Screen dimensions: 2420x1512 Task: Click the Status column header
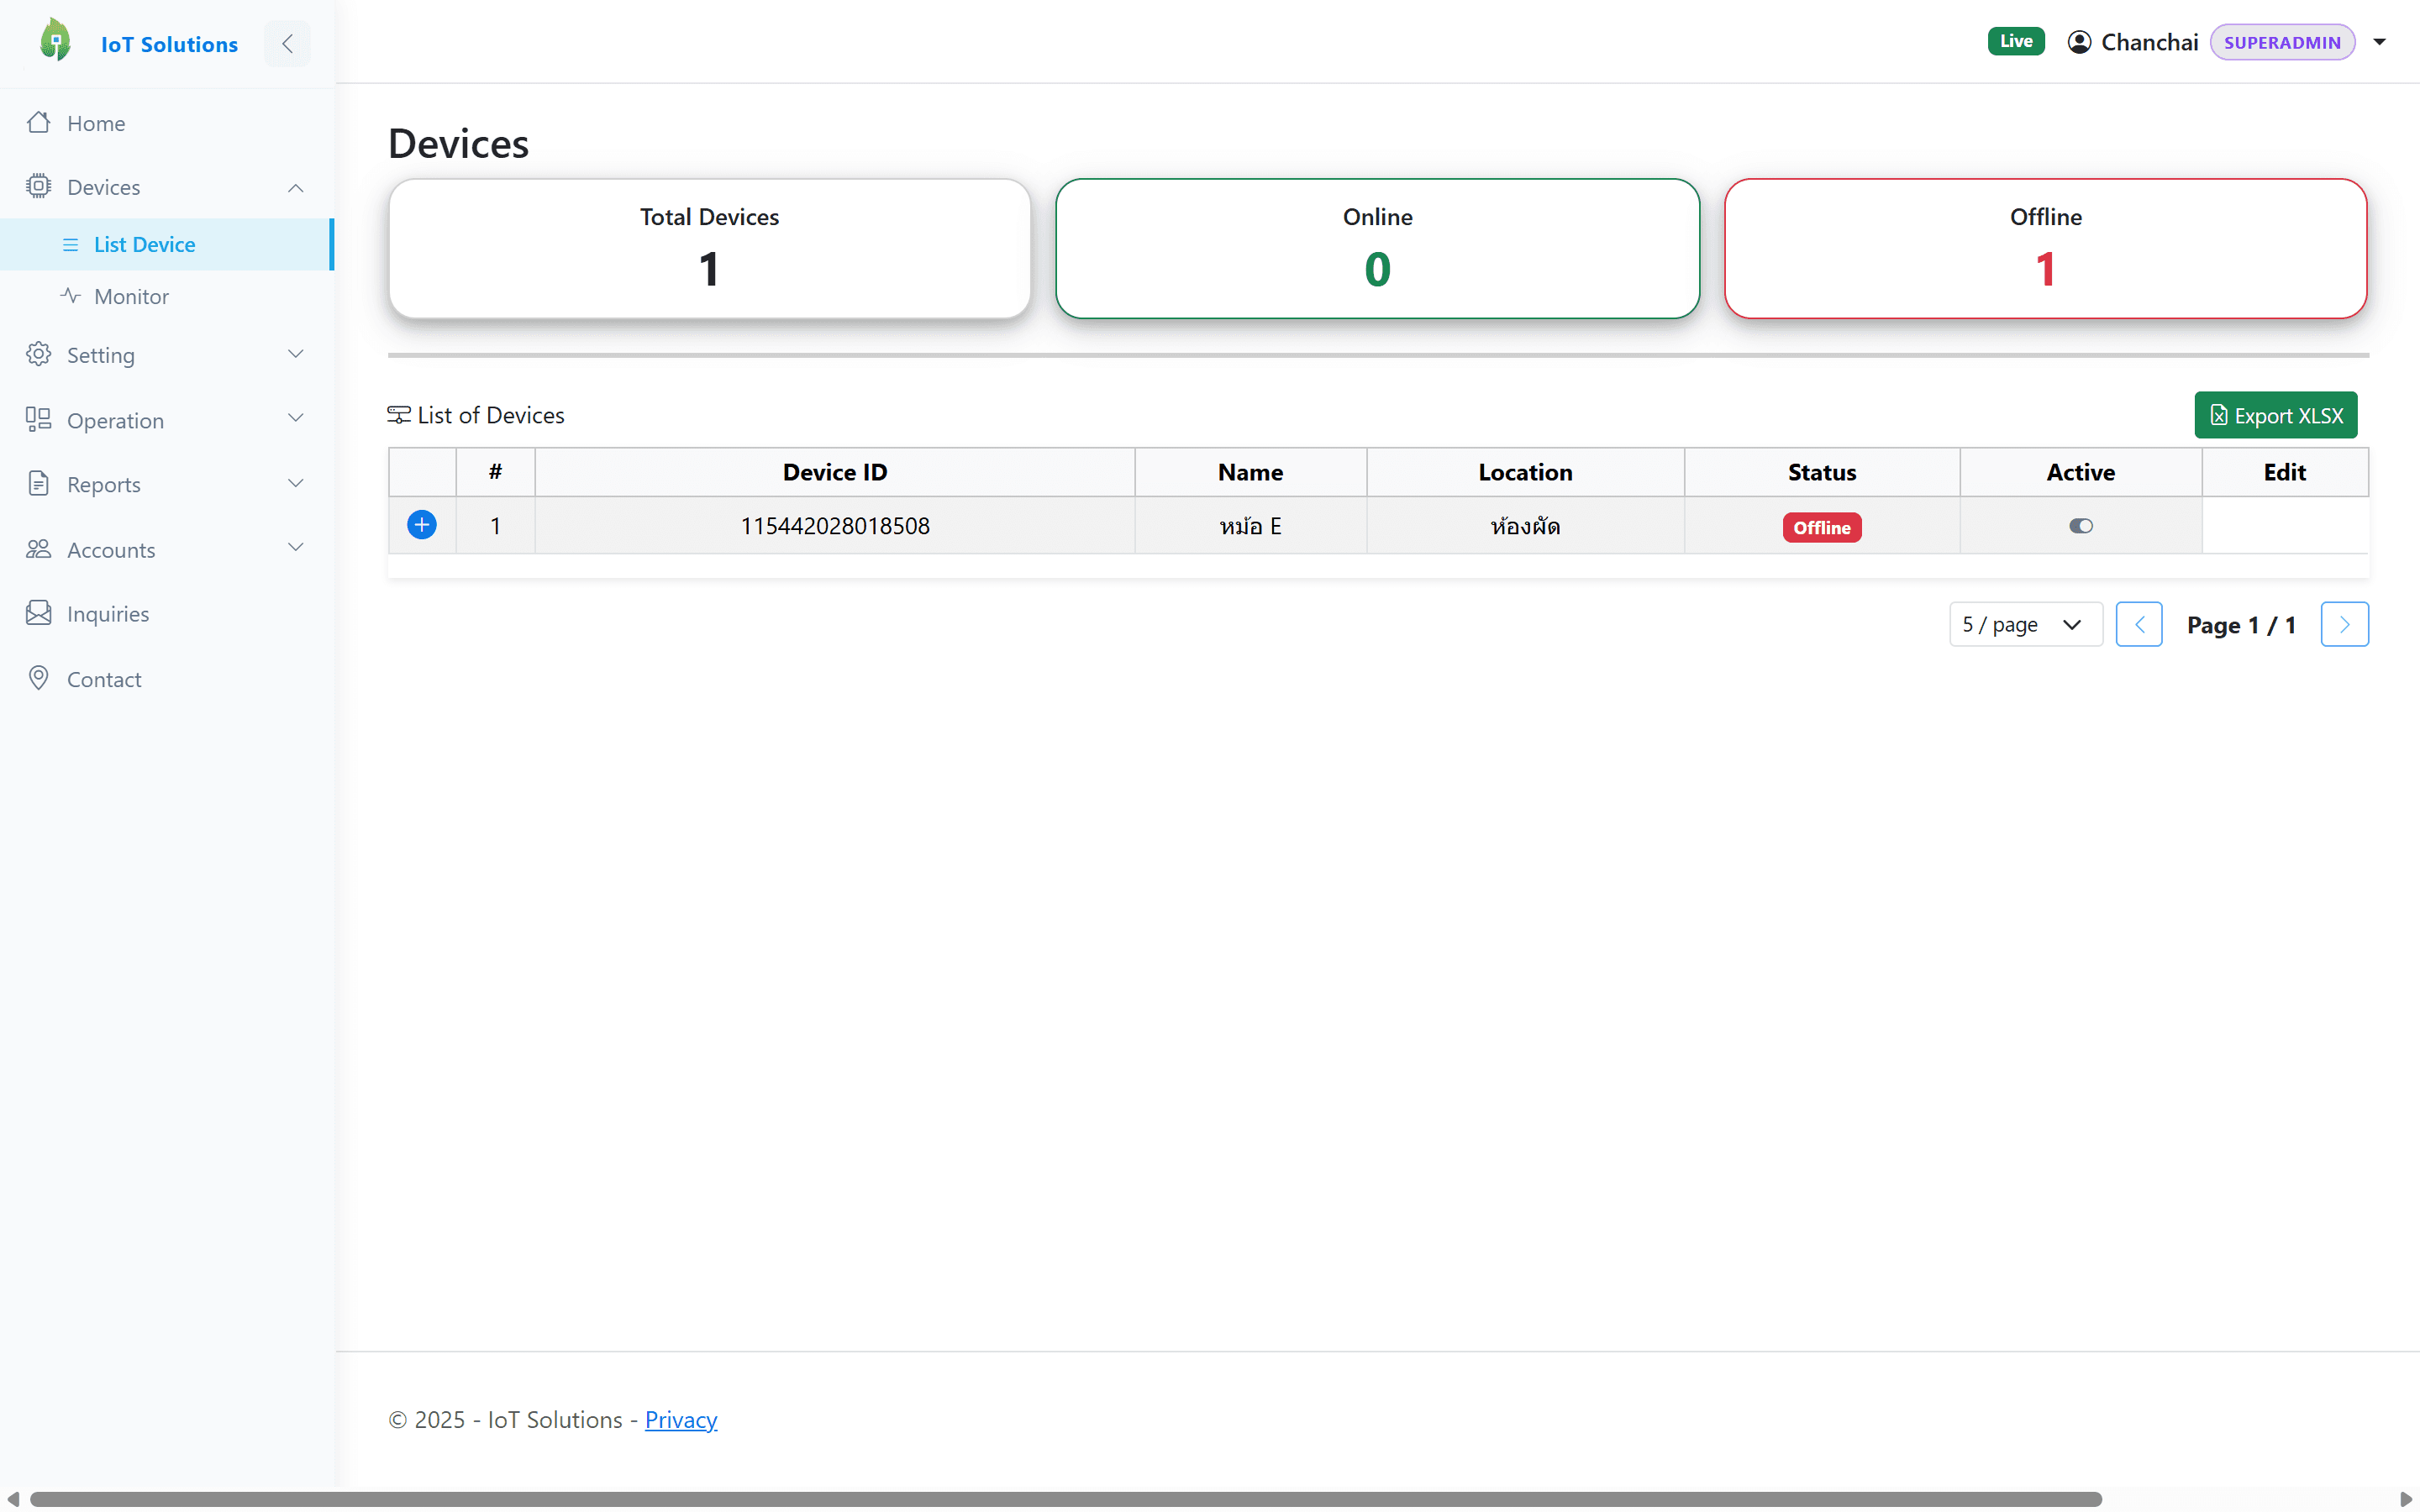click(1821, 472)
